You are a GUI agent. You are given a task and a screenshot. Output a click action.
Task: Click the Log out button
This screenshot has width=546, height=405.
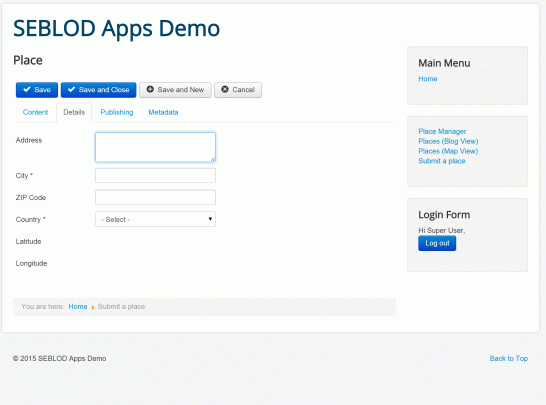pos(437,243)
